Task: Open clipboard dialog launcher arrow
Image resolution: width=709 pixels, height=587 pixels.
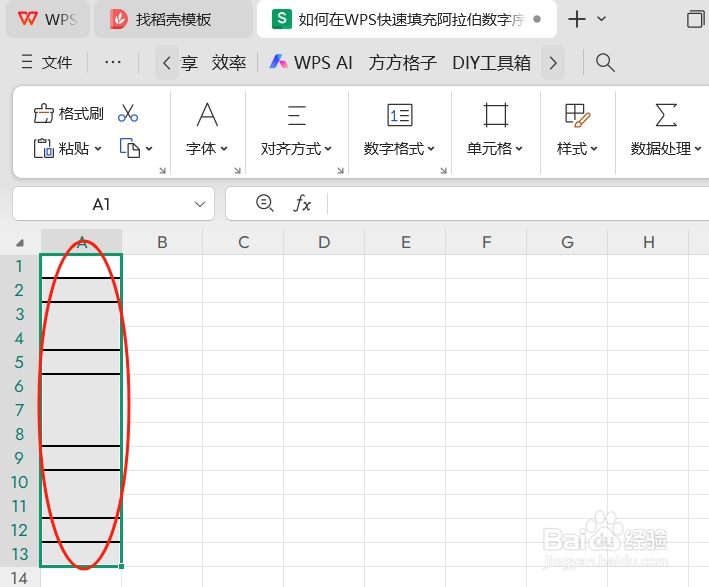Action: pos(162,170)
